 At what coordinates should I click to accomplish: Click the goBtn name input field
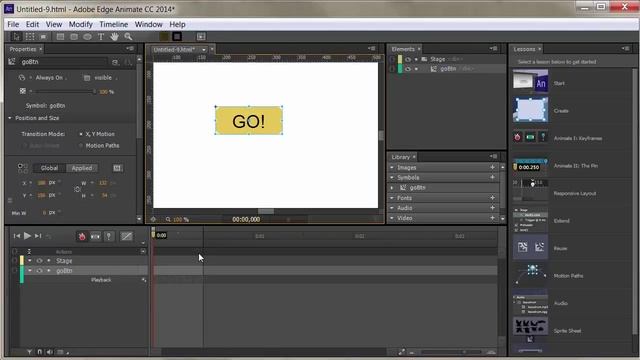63,62
